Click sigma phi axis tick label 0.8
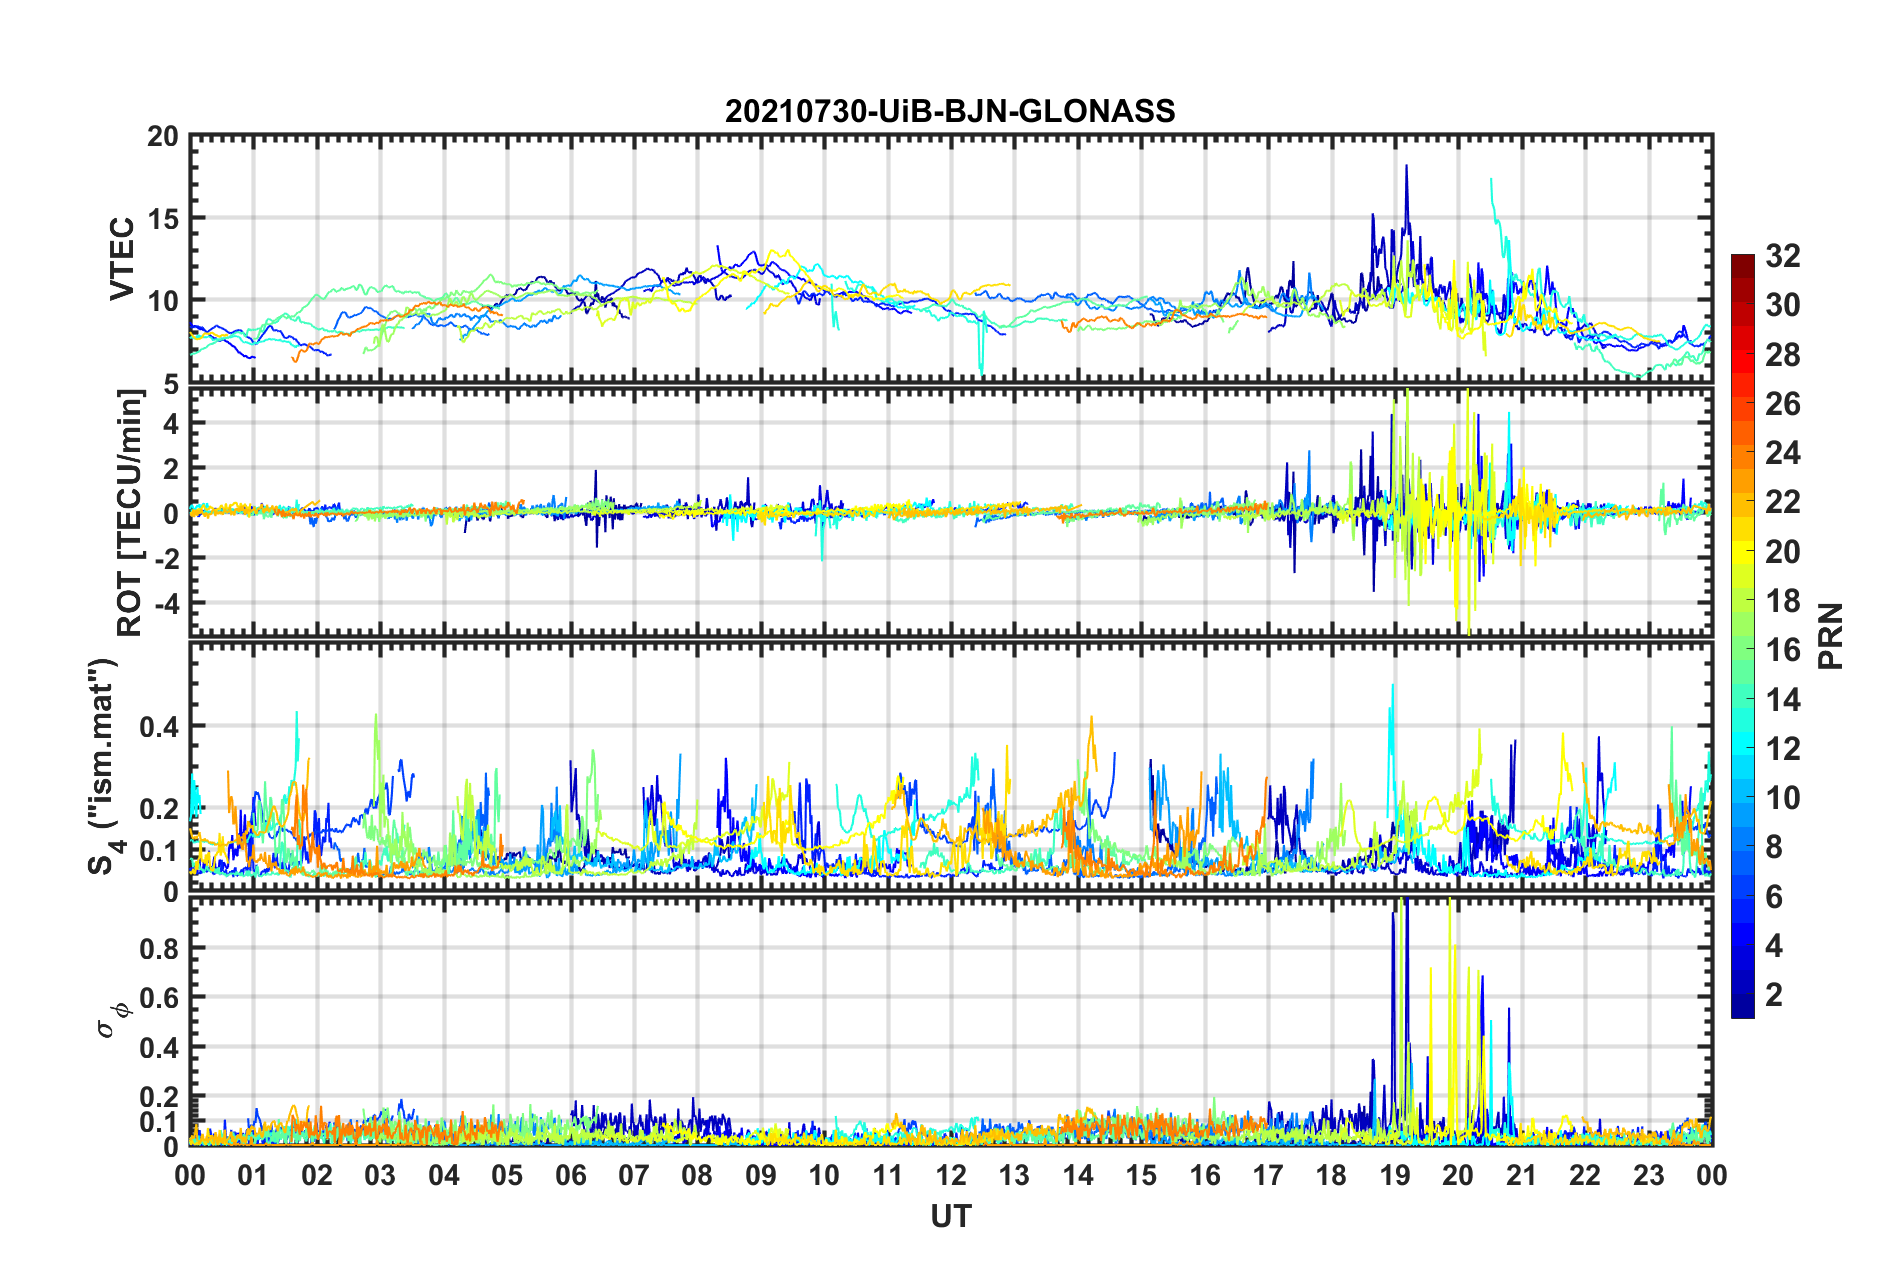The height and width of the screenshot is (1272, 1902). 160,948
